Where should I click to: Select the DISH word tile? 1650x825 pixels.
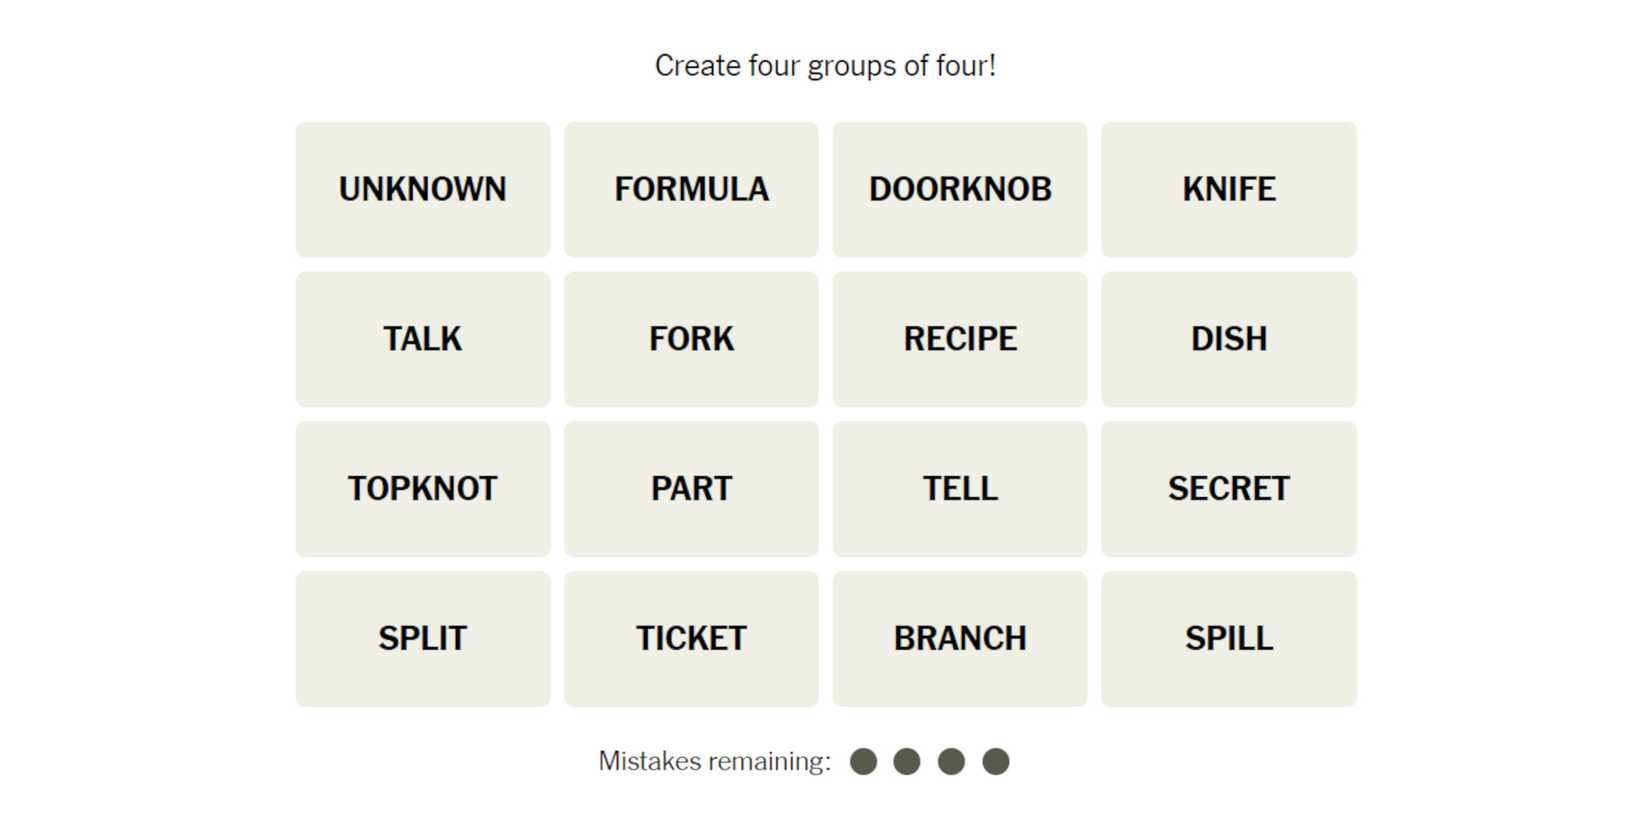tap(1228, 339)
